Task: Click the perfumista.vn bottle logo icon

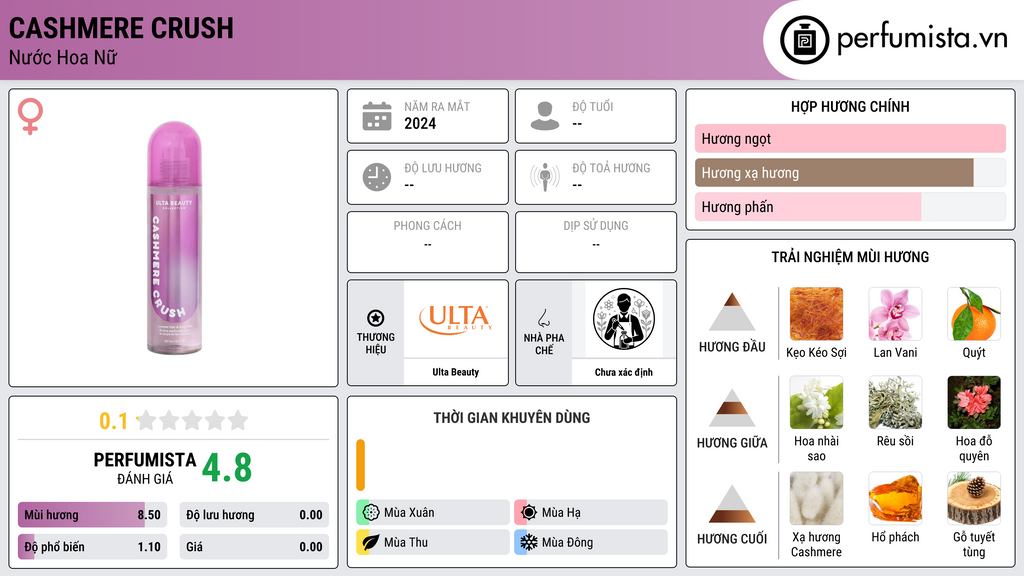Action: point(804,40)
